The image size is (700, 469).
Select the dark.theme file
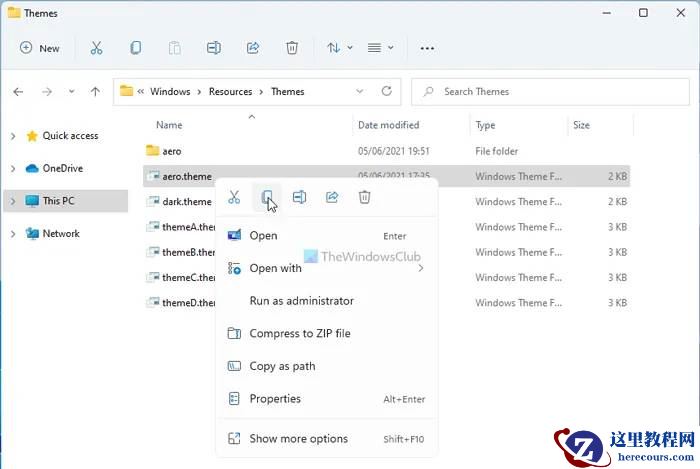point(187,202)
